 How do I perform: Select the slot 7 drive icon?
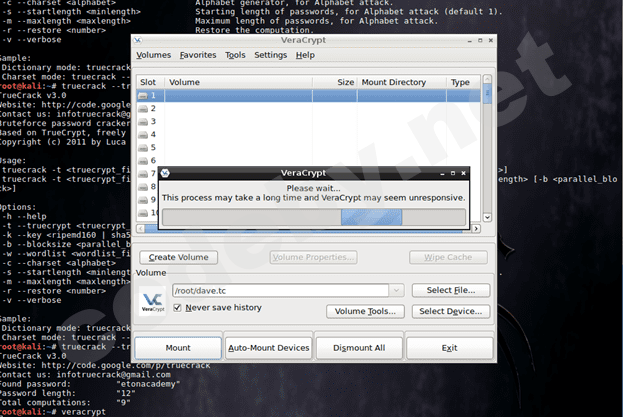(143, 174)
